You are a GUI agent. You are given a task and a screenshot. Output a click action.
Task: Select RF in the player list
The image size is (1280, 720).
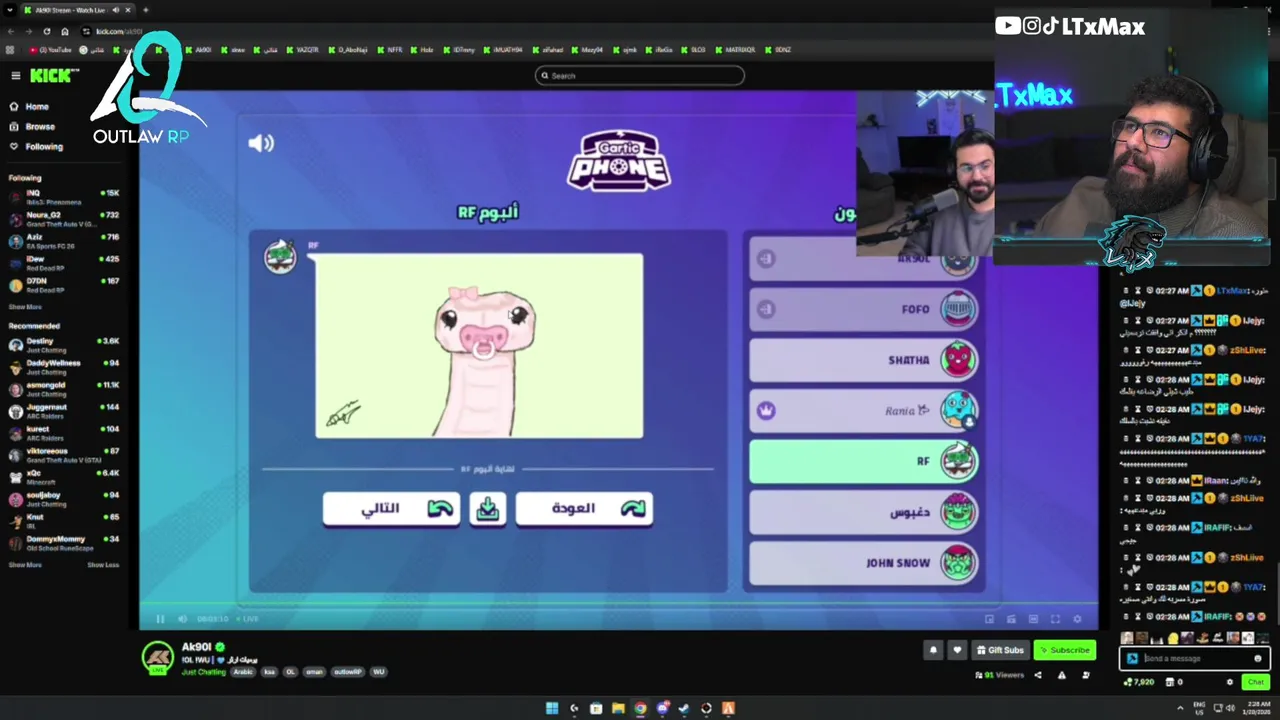[864, 461]
